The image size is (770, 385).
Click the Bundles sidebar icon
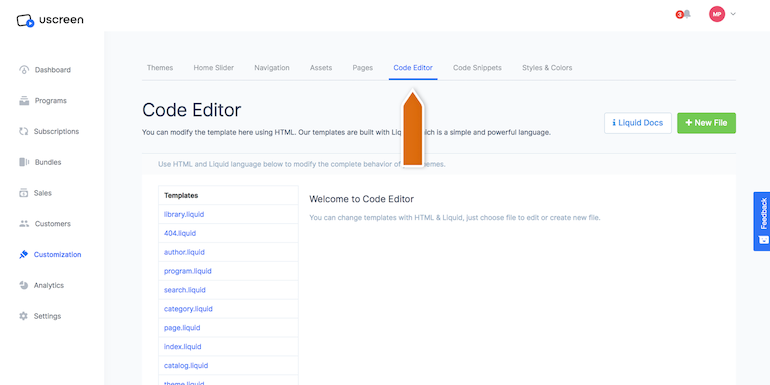point(24,162)
